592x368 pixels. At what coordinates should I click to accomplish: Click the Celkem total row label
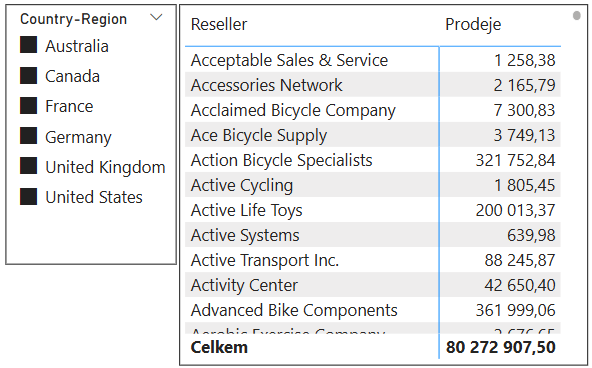pyautogui.click(x=219, y=347)
